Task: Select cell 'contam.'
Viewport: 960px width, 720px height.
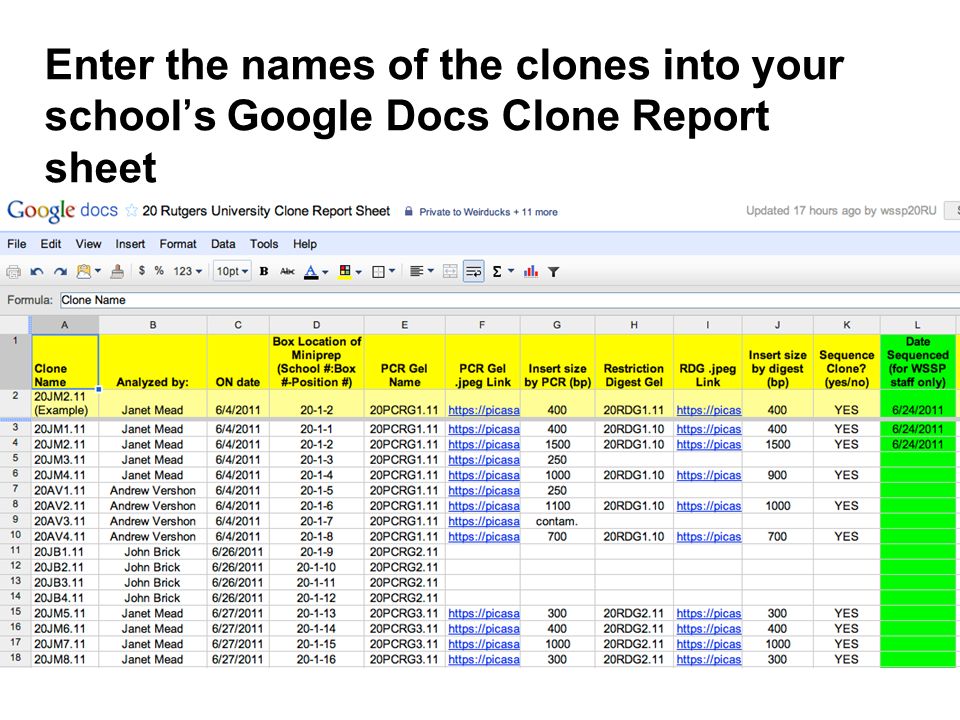Action: (557, 521)
